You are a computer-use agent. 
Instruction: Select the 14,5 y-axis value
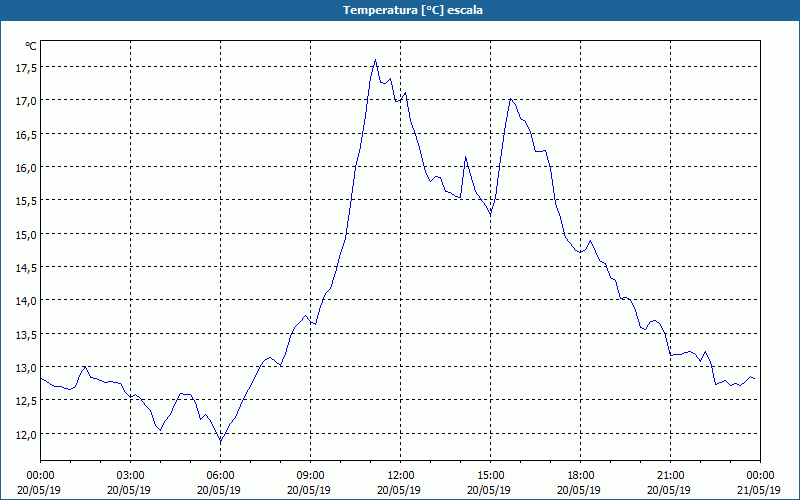click(26, 267)
